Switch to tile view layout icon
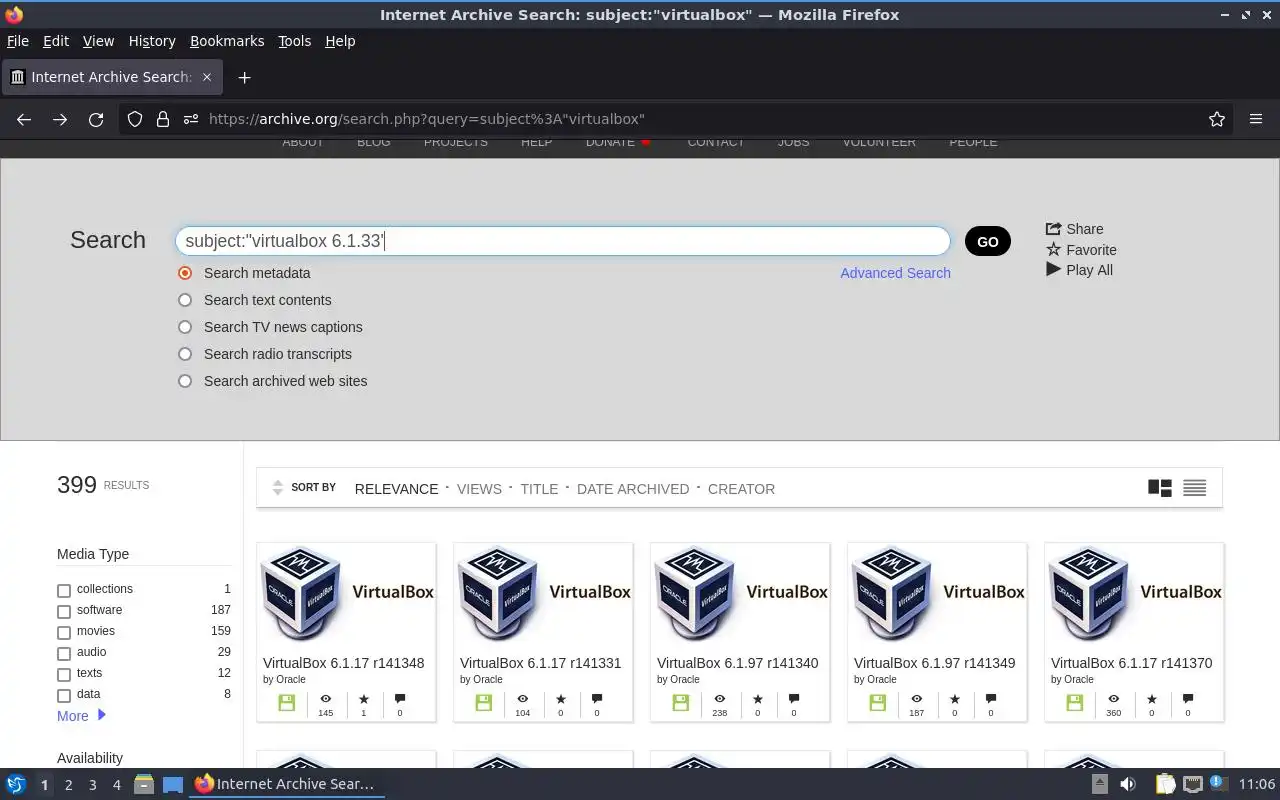 click(x=1160, y=488)
